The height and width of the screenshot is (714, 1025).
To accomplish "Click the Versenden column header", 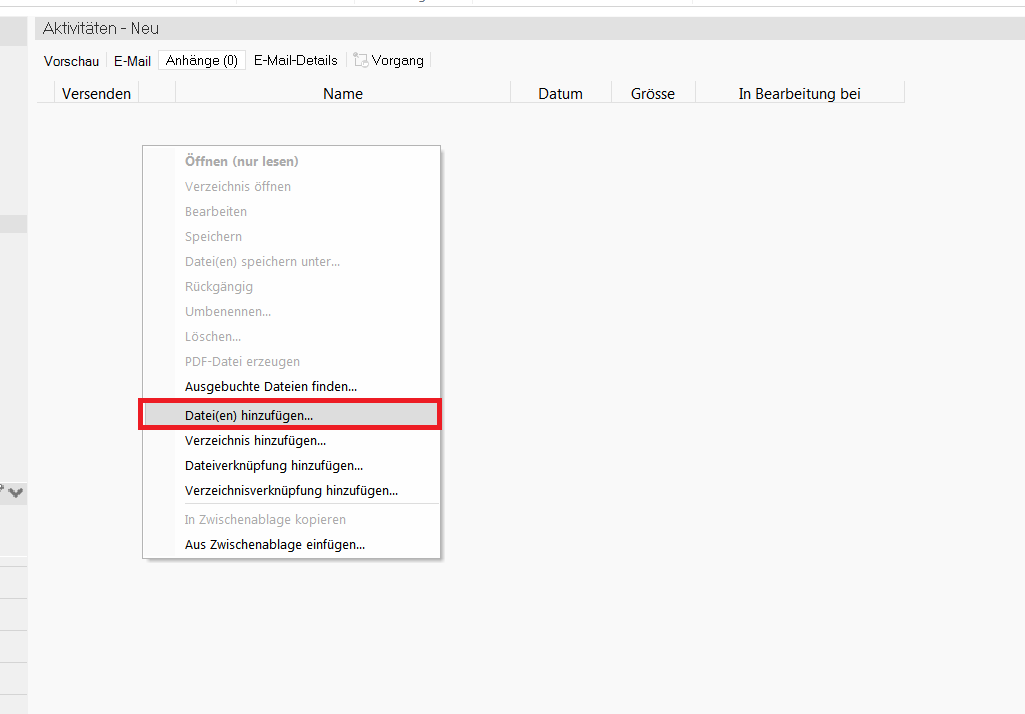I will coord(96,94).
